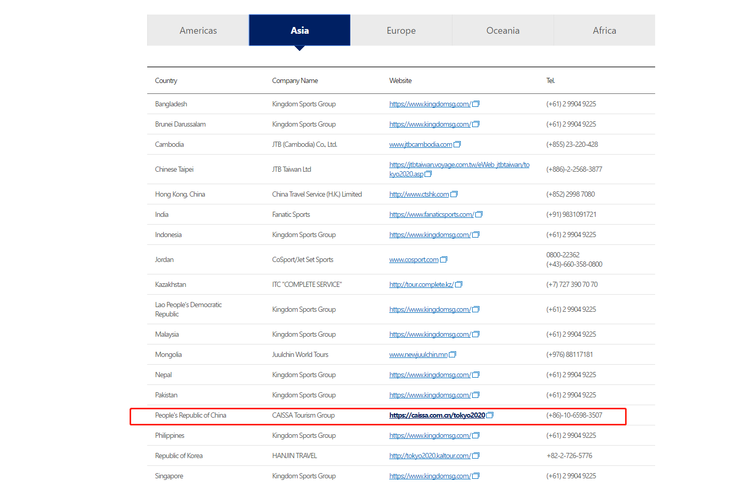Image resolution: width=750 pixels, height=483 pixels.
Task: Open Kazakhstan's tour.complete.kz link
Action: pyautogui.click(x=421, y=284)
